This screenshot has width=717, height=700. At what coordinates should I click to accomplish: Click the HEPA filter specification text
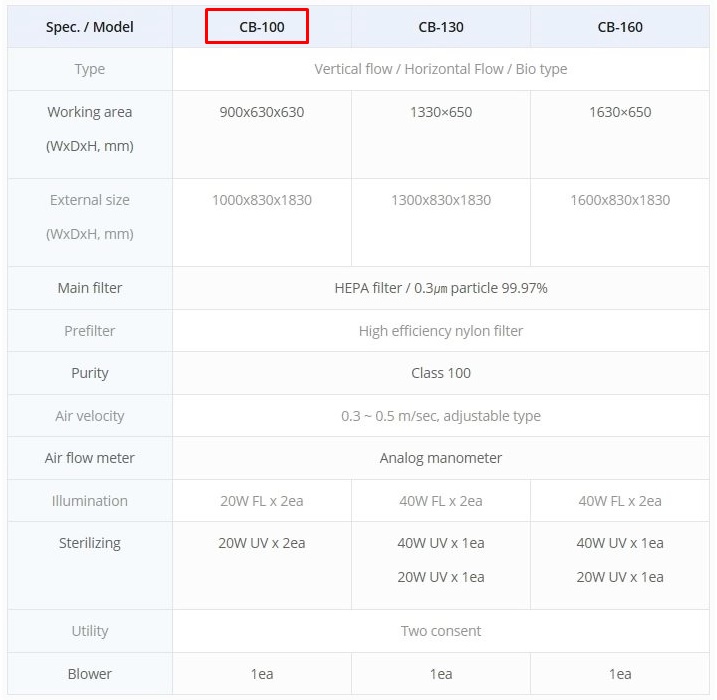pyautogui.click(x=440, y=288)
